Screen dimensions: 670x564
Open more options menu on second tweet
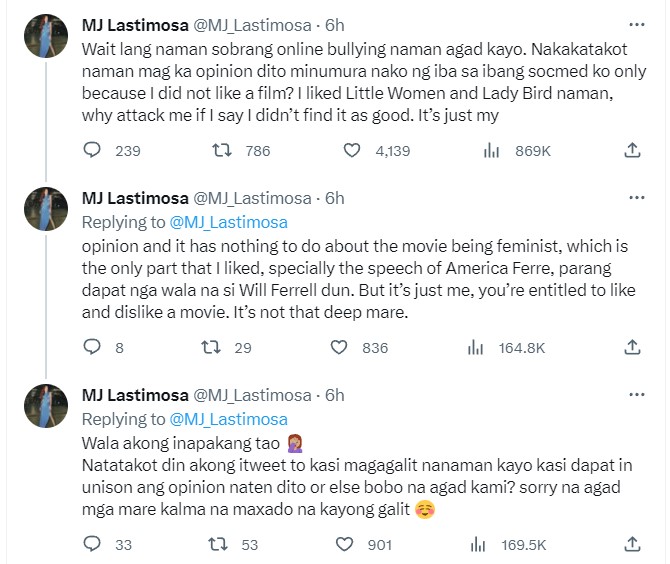[x=636, y=197]
